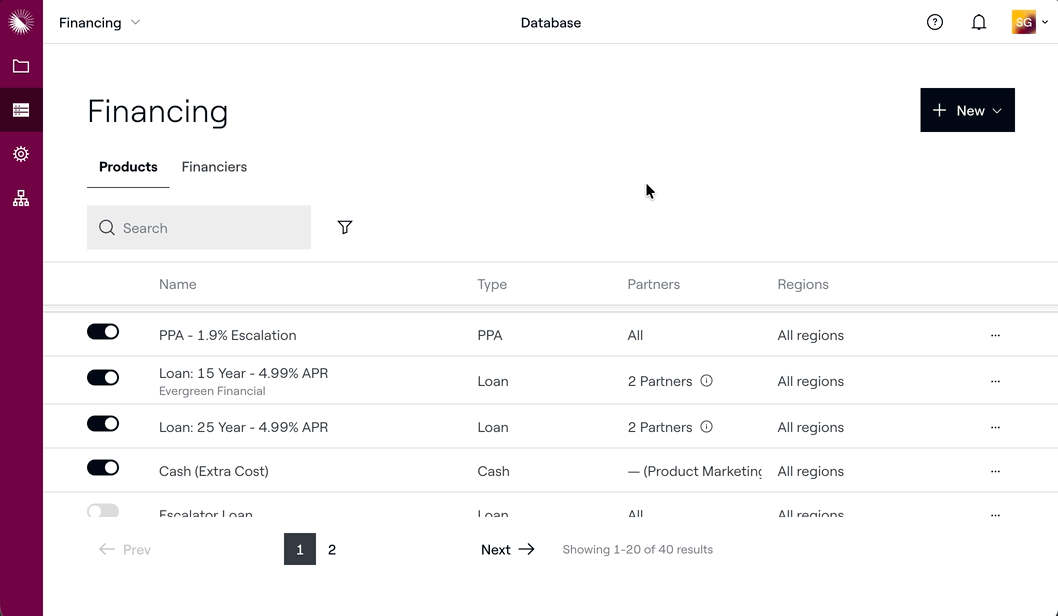The image size is (1058, 616).
Task: Switch off Cash (Extra Cost) product
Action: tap(103, 468)
